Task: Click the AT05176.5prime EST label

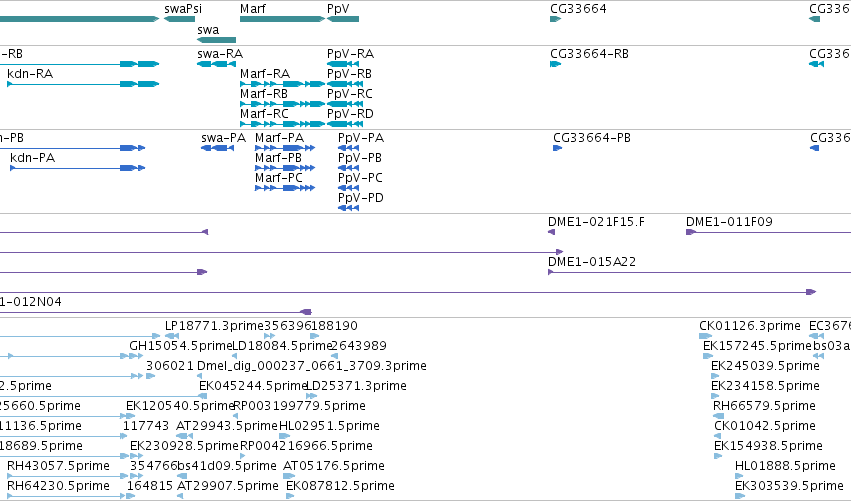Action: (x=334, y=467)
